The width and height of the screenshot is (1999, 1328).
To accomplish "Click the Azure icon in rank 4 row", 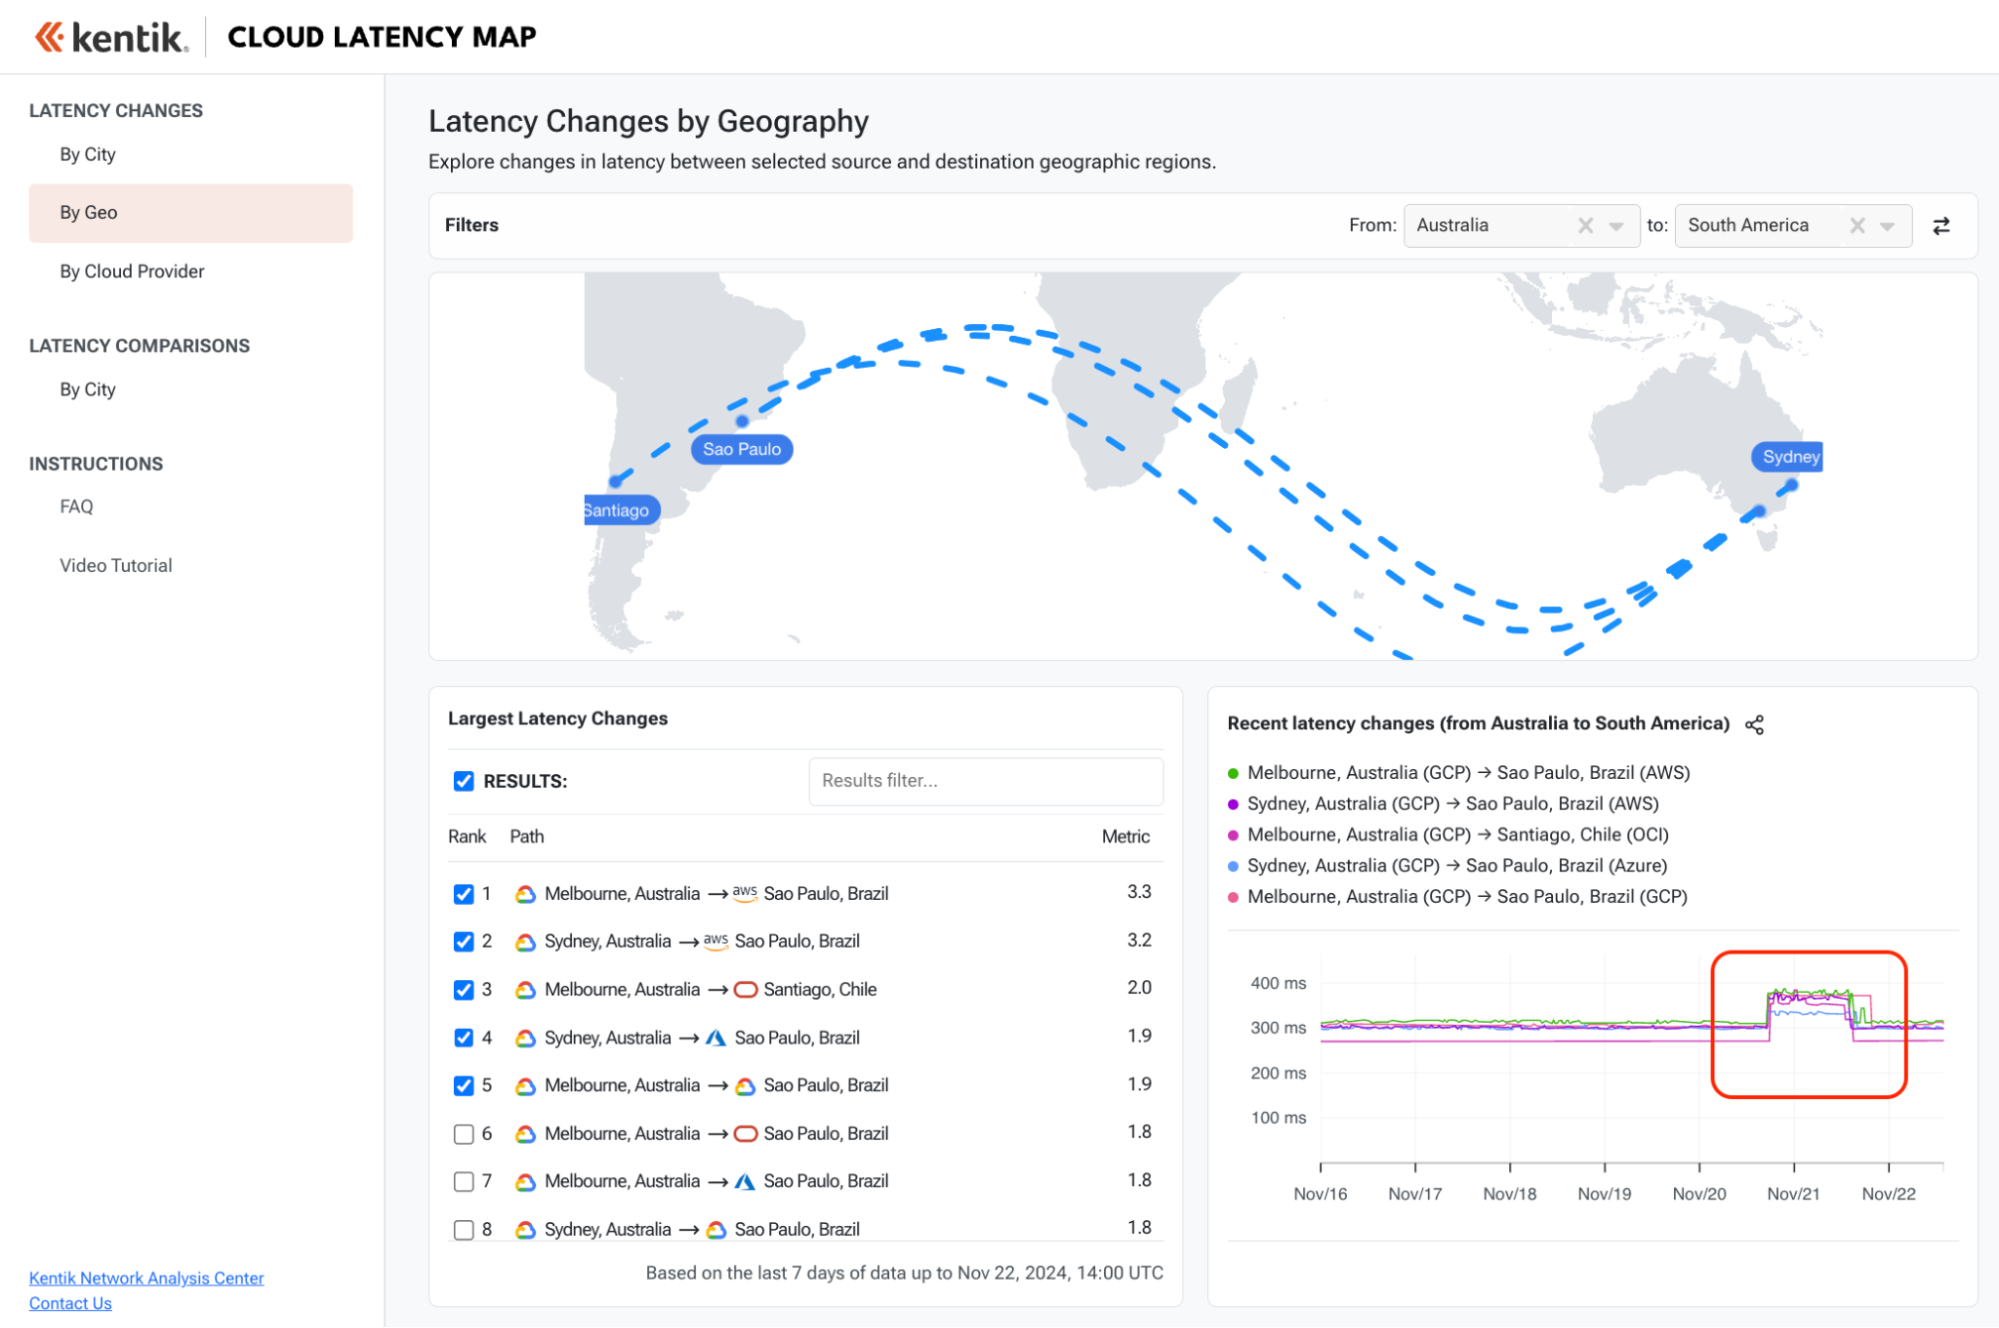I will [715, 1038].
